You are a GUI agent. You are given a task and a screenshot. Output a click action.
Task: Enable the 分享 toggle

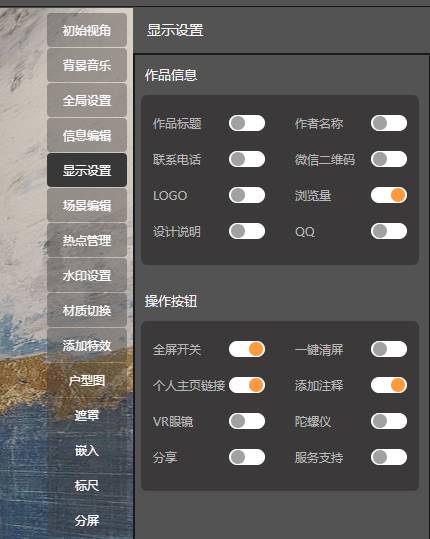(247, 457)
